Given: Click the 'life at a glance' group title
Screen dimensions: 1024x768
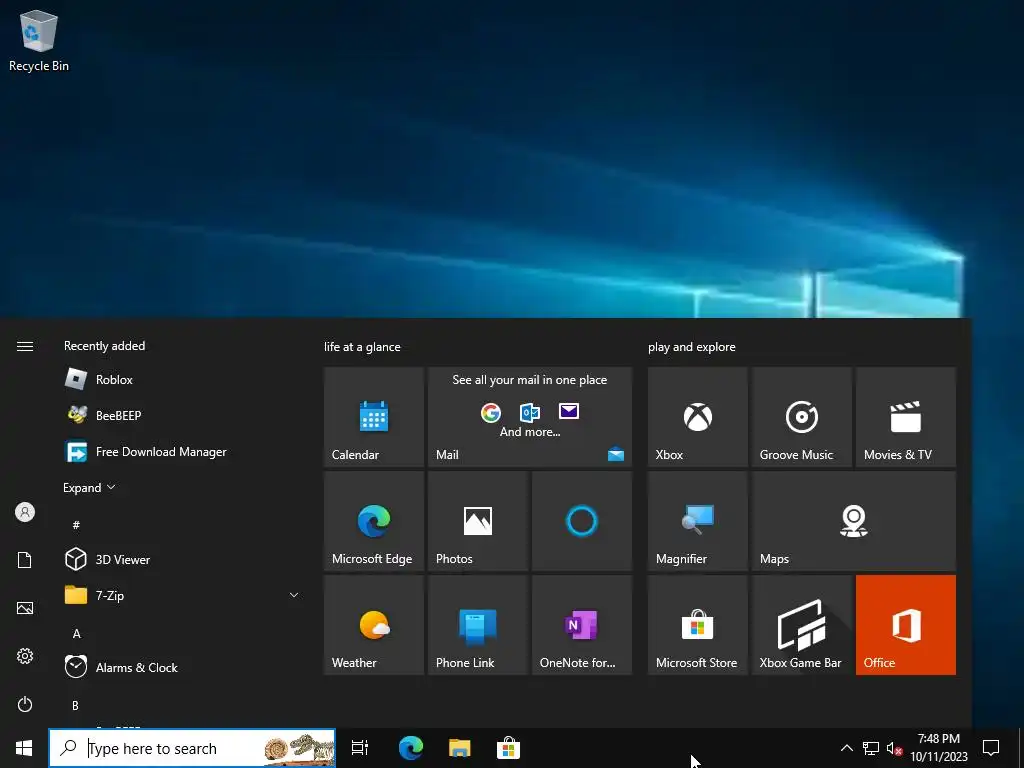Looking at the screenshot, I should coord(362,347).
